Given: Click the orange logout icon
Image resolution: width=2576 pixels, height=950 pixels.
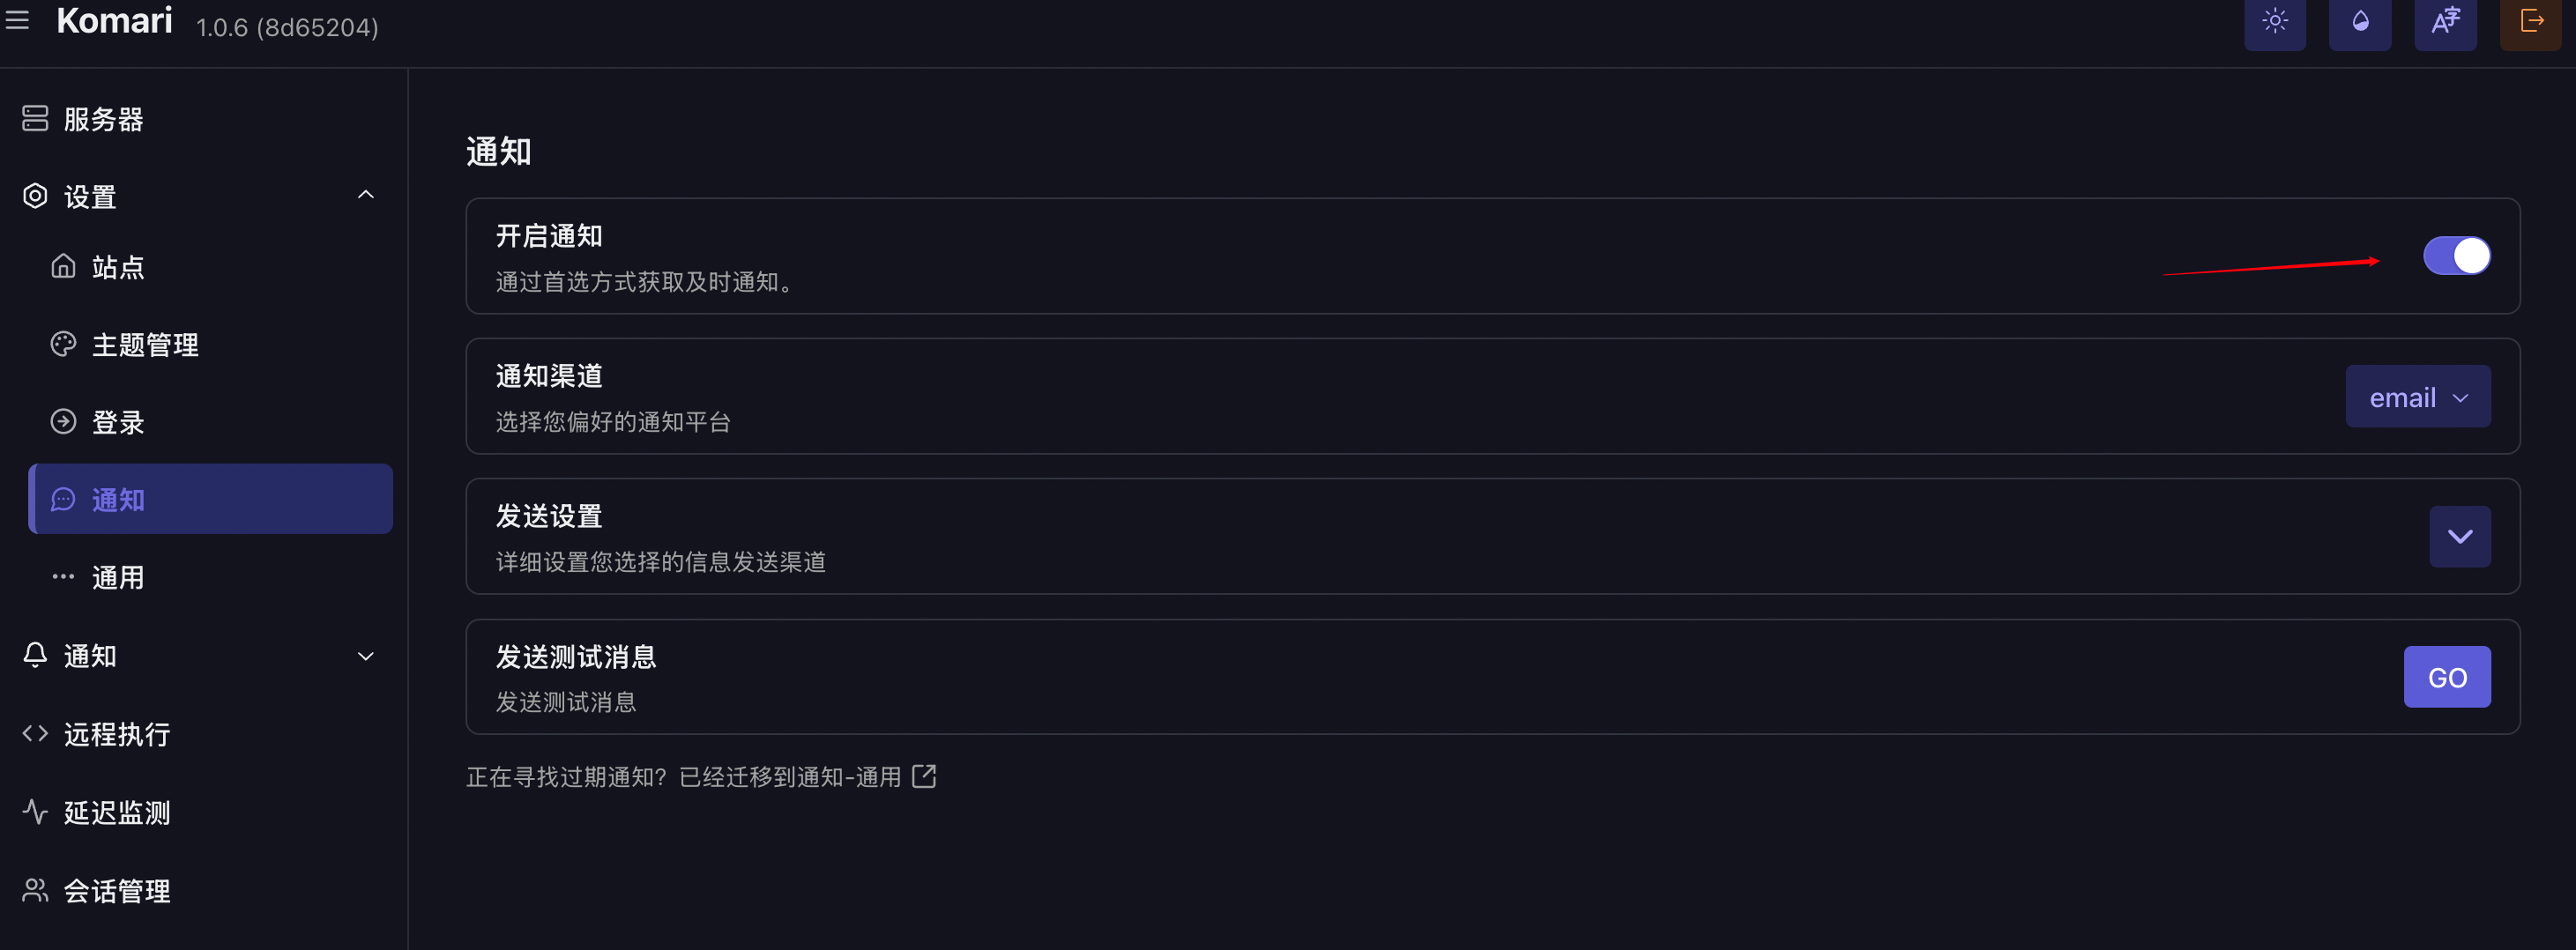Looking at the screenshot, I should click(2530, 21).
